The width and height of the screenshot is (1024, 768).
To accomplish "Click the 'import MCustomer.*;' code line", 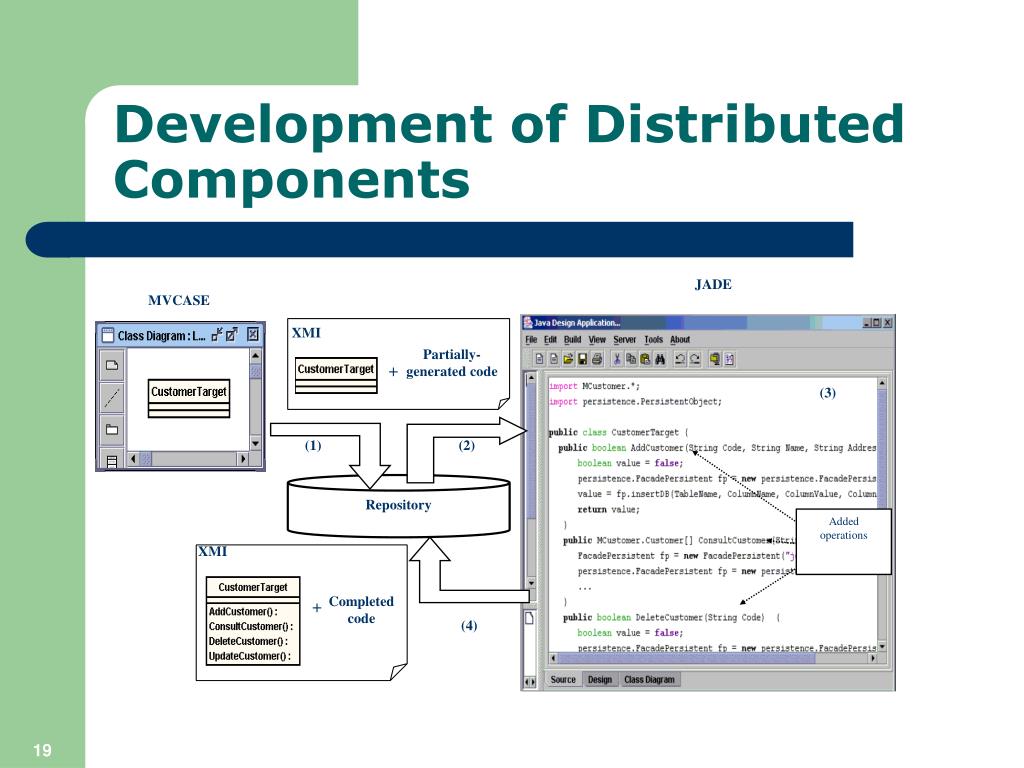I will [594, 386].
